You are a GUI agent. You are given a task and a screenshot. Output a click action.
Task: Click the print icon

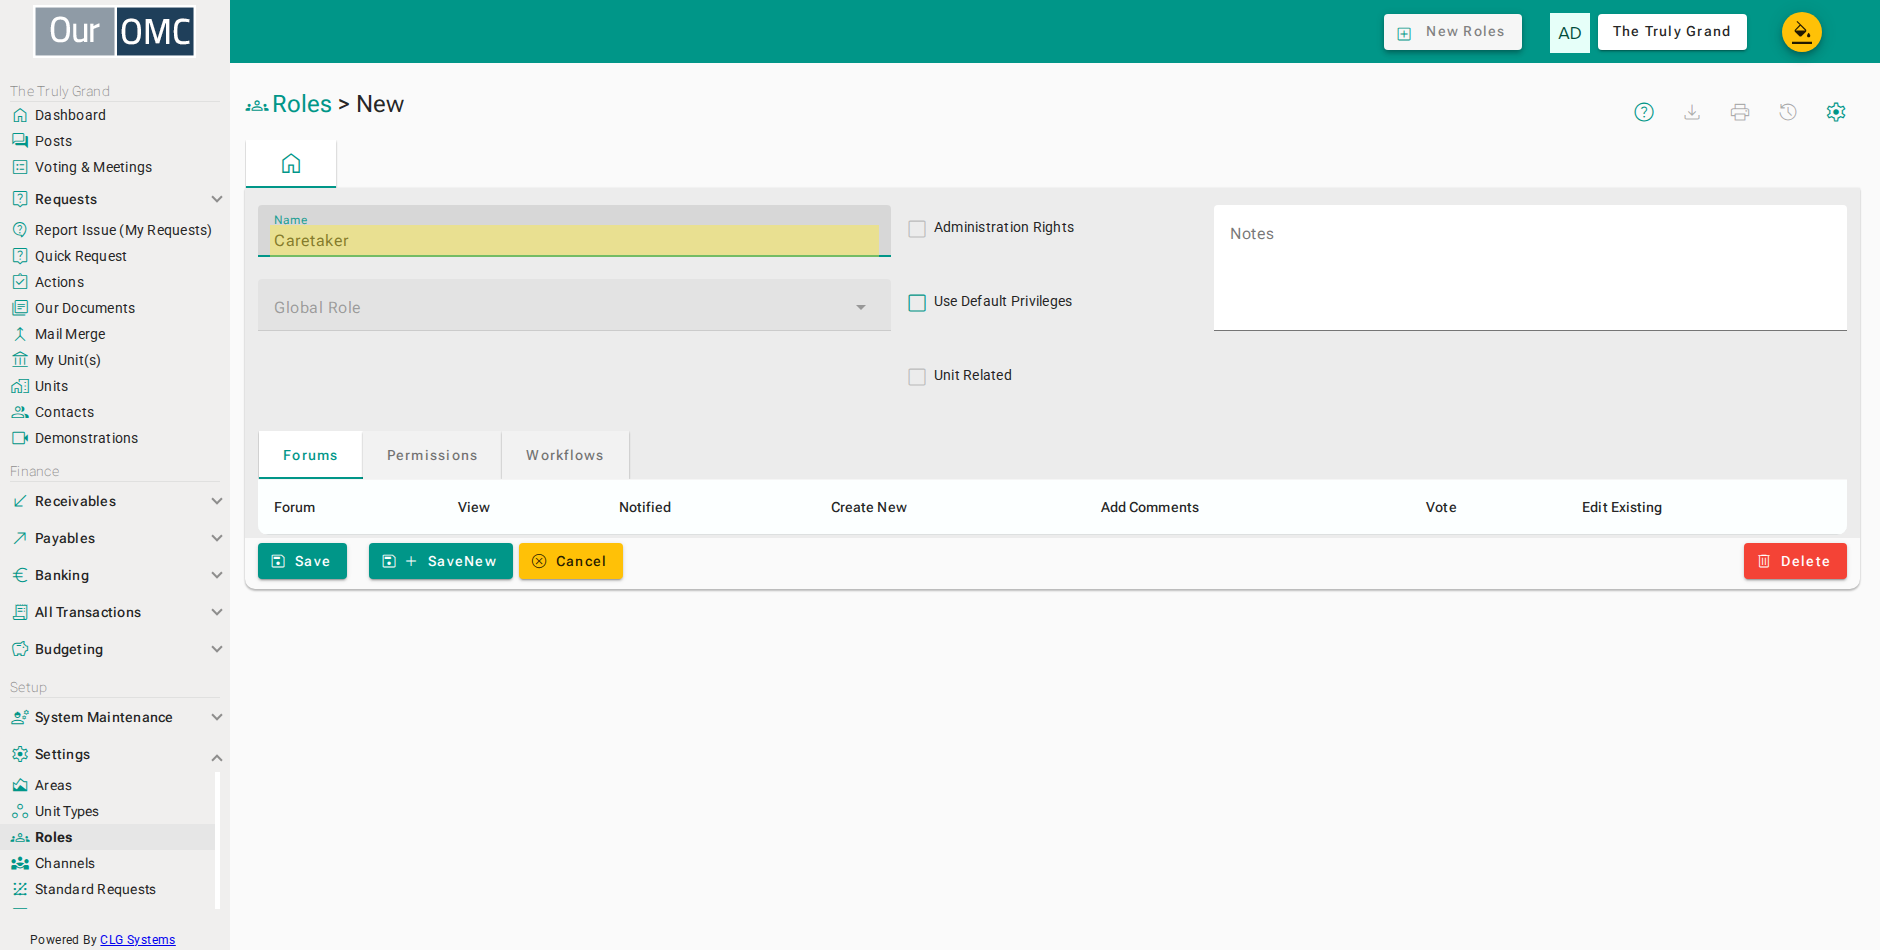coord(1740,112)
